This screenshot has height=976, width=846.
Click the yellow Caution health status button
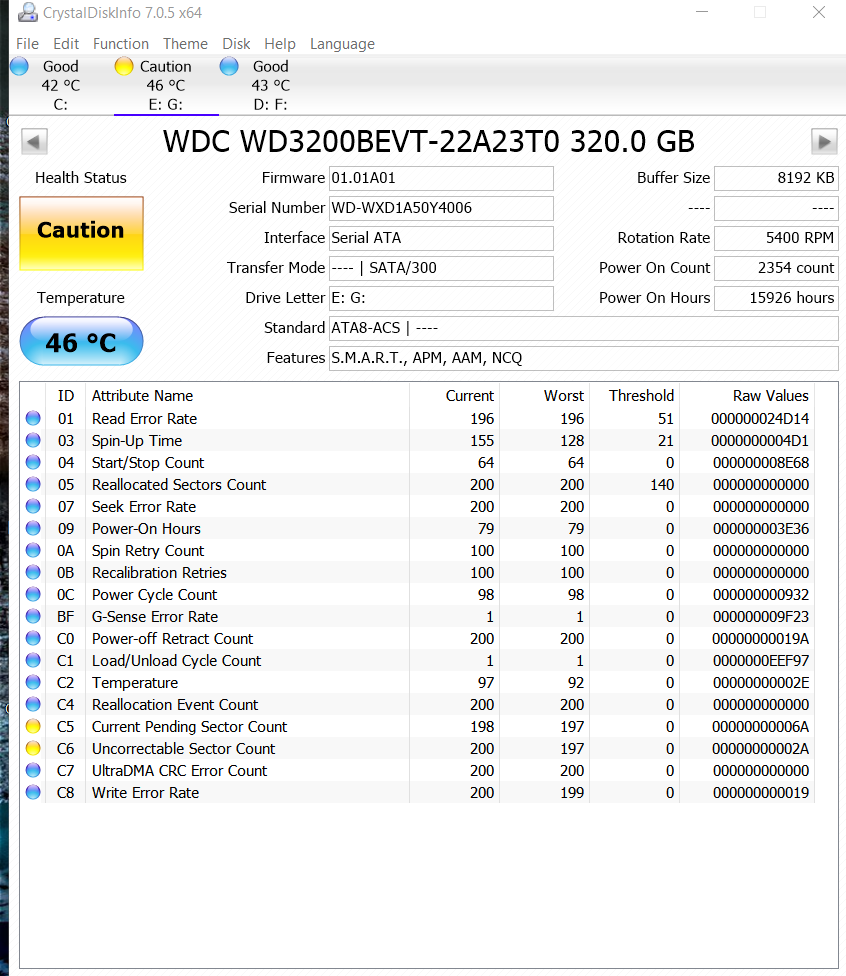82,233
